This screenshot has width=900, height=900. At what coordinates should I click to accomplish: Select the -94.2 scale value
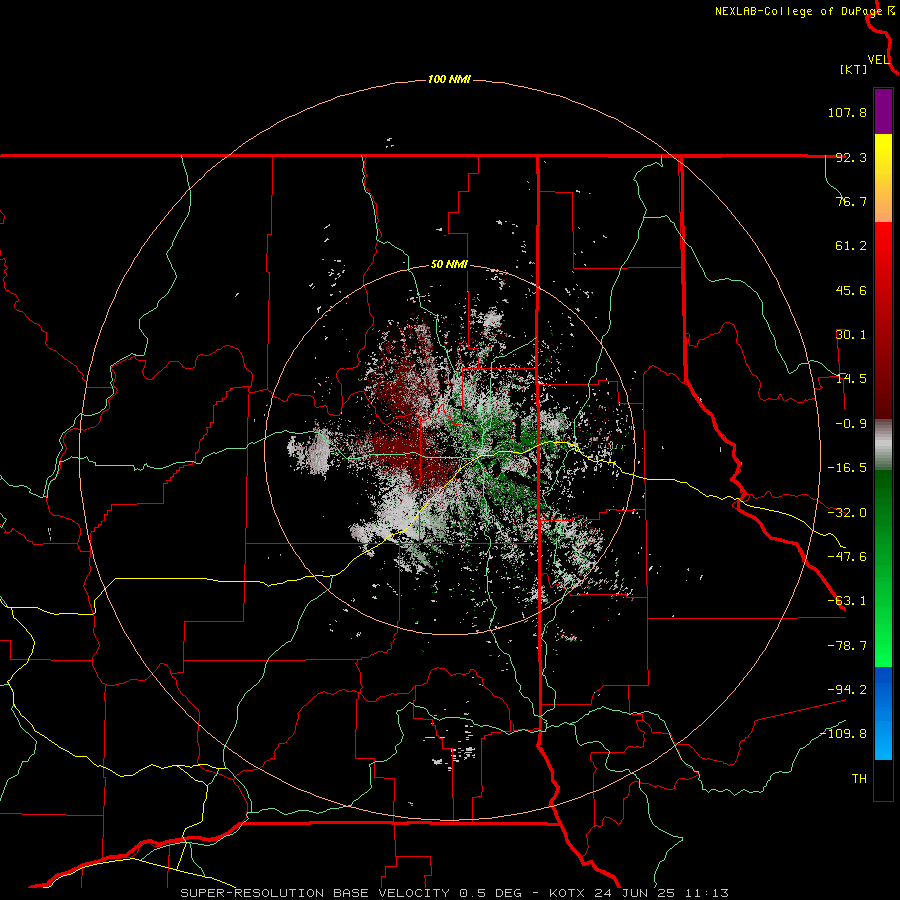pyautogui.click(x=847, y=689)
